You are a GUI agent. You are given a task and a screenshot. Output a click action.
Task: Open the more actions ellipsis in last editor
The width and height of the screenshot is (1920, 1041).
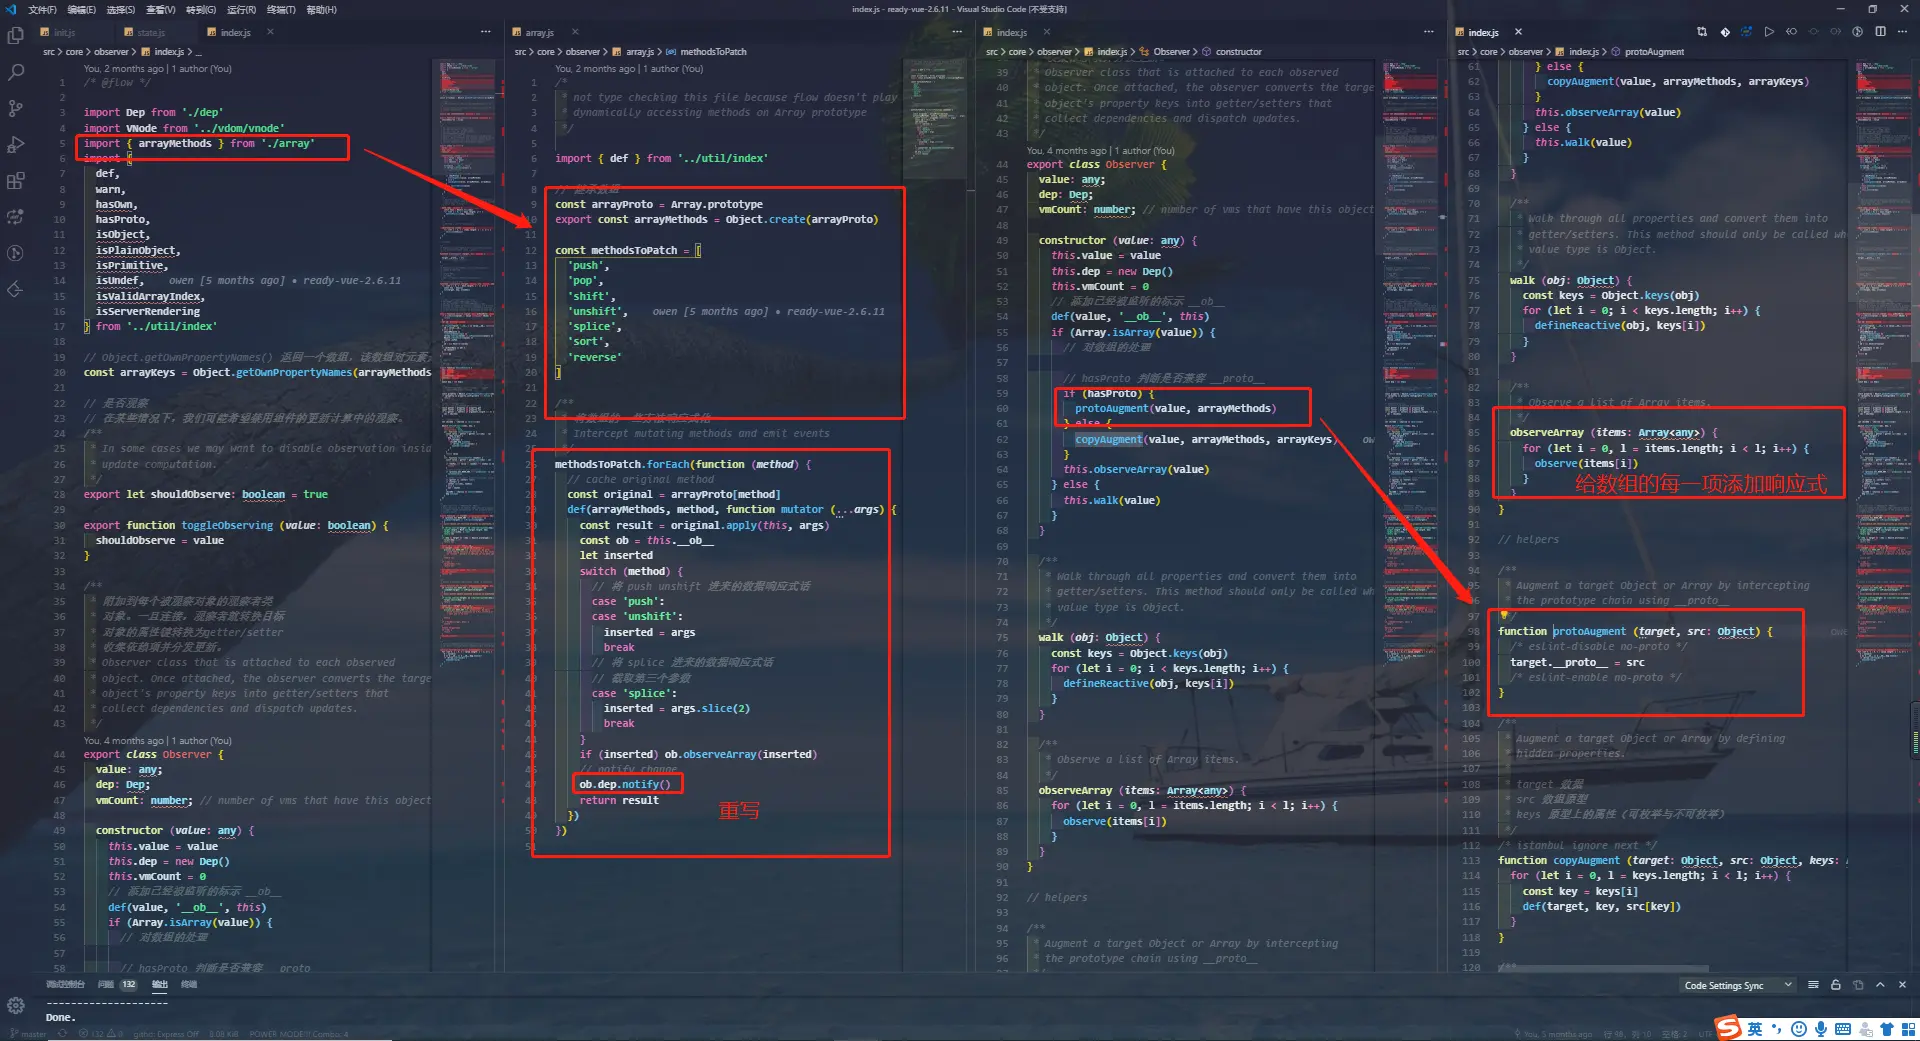pos(1903,32)
